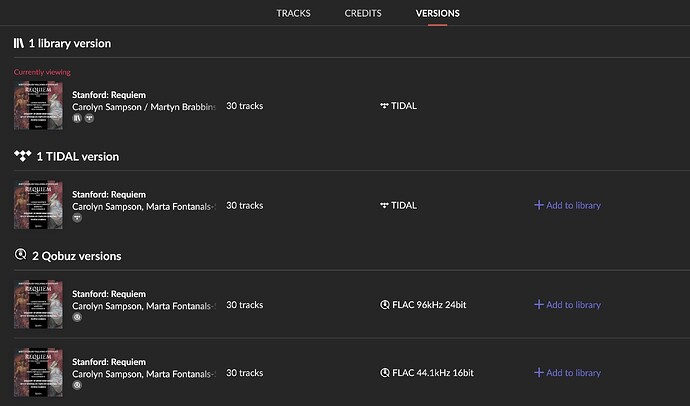
Task: Click the library badge under the current version
Action: click(77, 118)
